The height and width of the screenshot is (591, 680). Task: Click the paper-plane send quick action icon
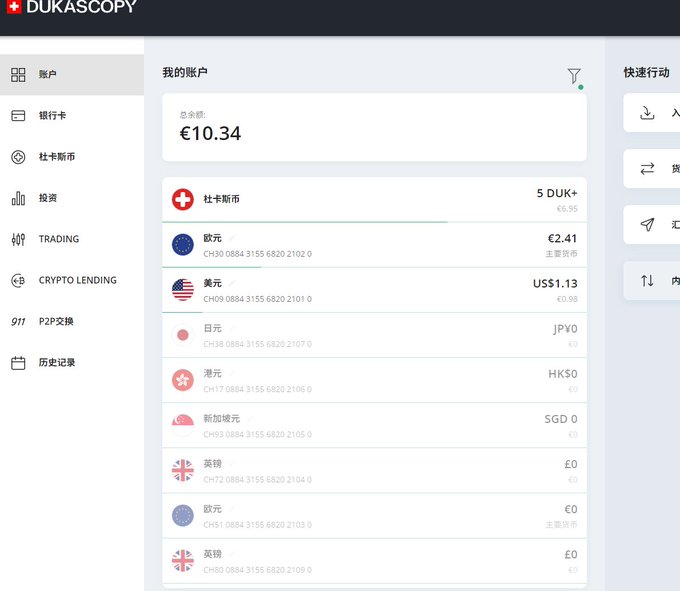(x=647, y=225)
